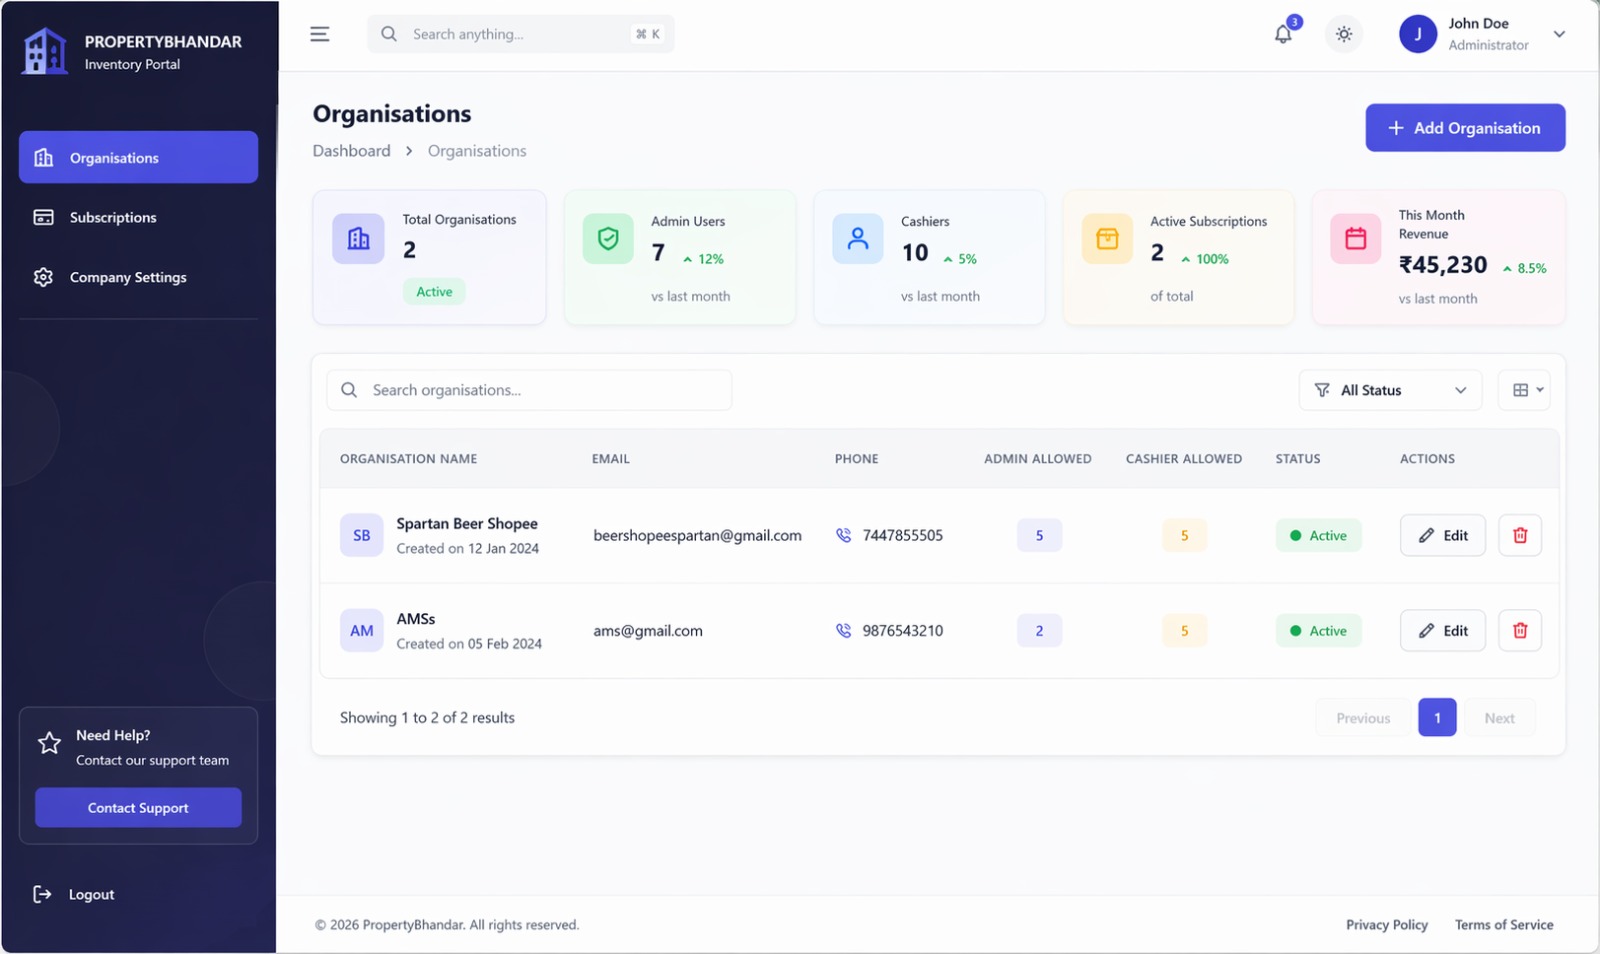Click the Admin Users shield icon
The height and width of the screenshot is (954, 1600).
point(608,239)
